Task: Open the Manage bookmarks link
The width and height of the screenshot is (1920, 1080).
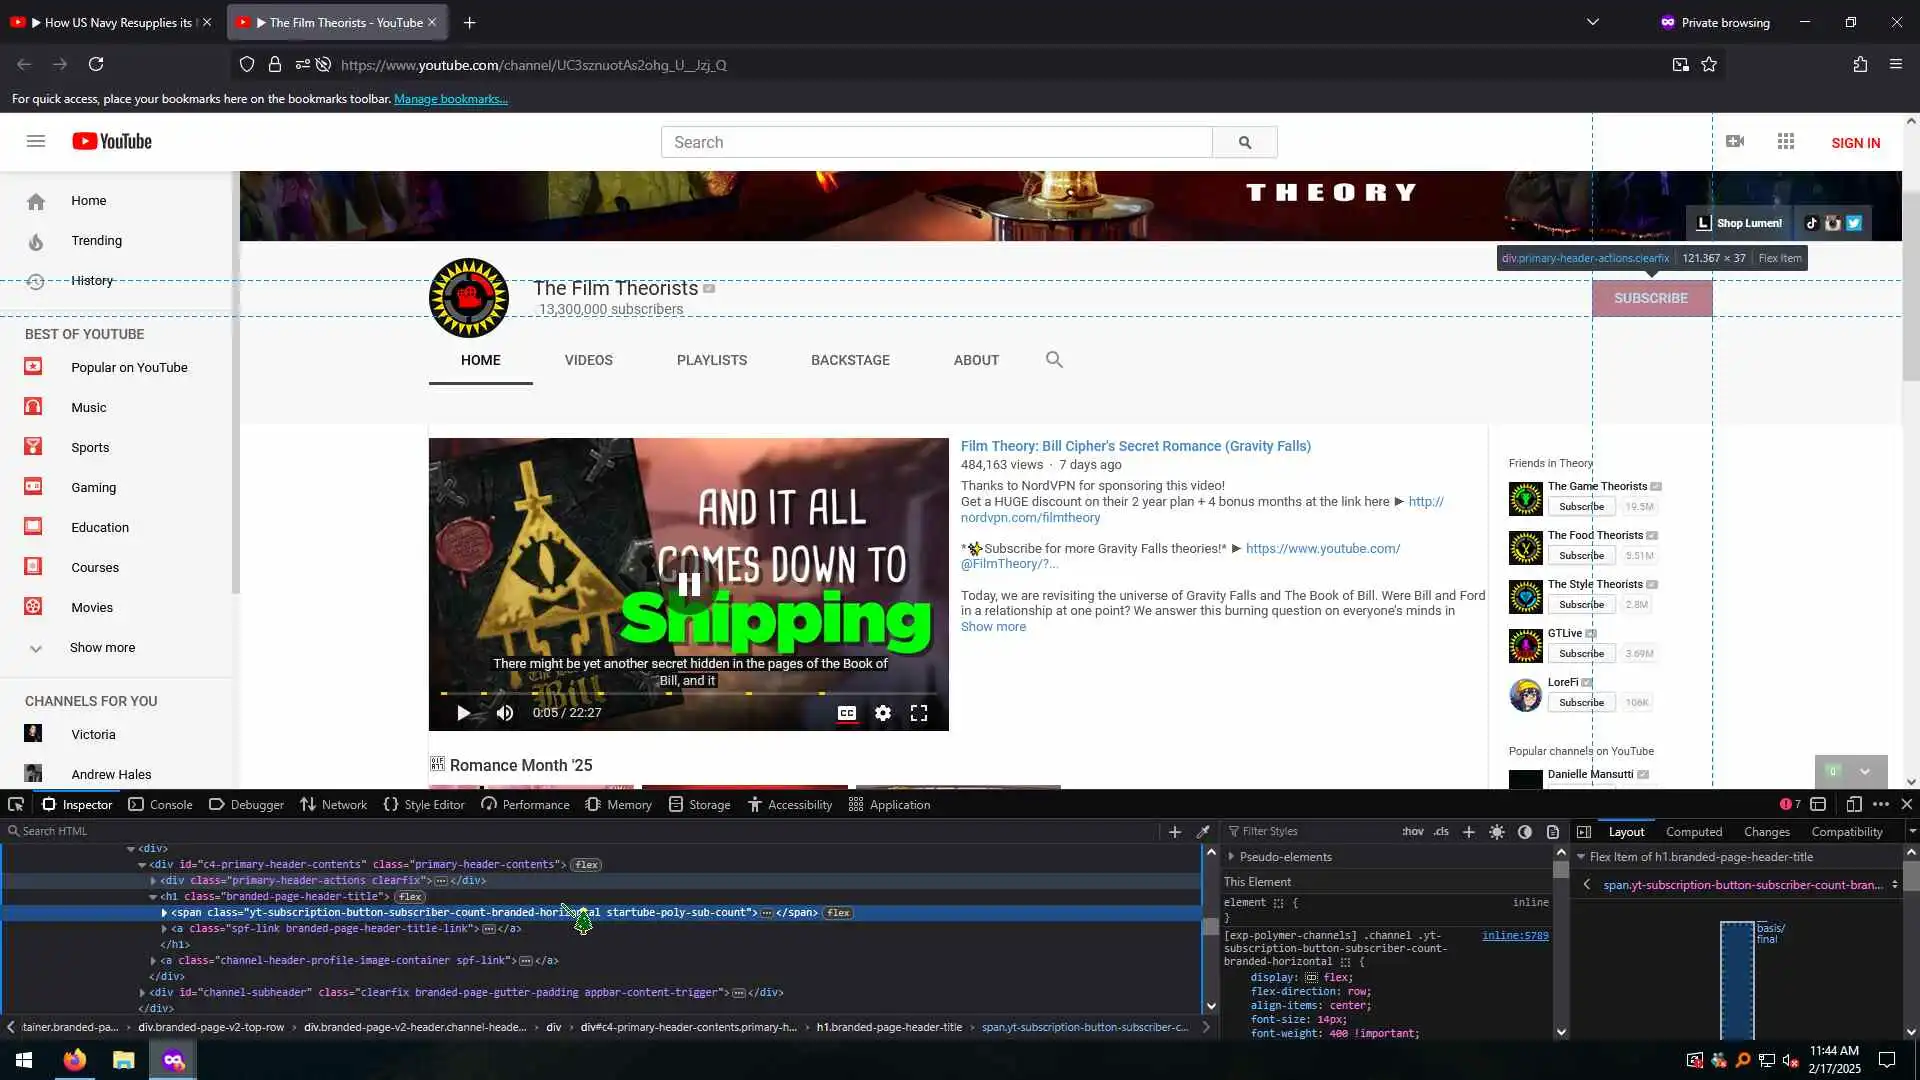Action: tap(450, 99)
